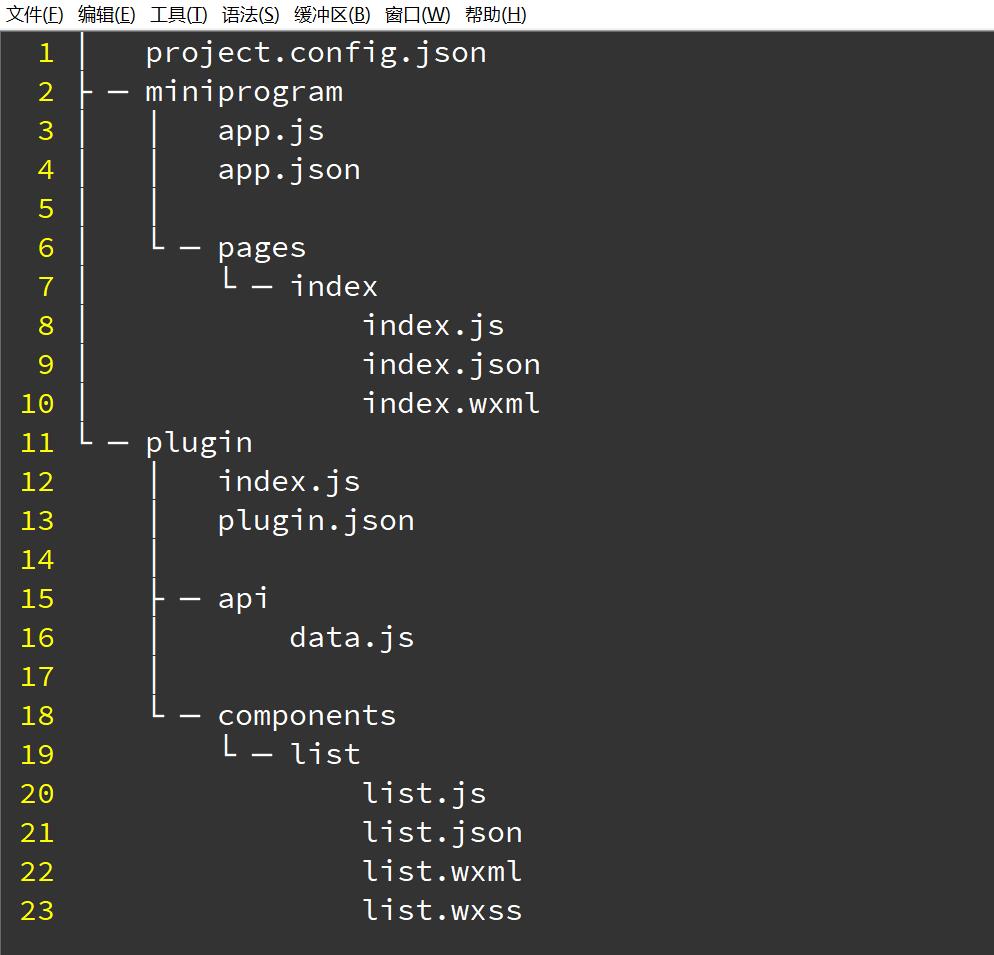Click the app.js text on line 3

click(x=271, y=131)
